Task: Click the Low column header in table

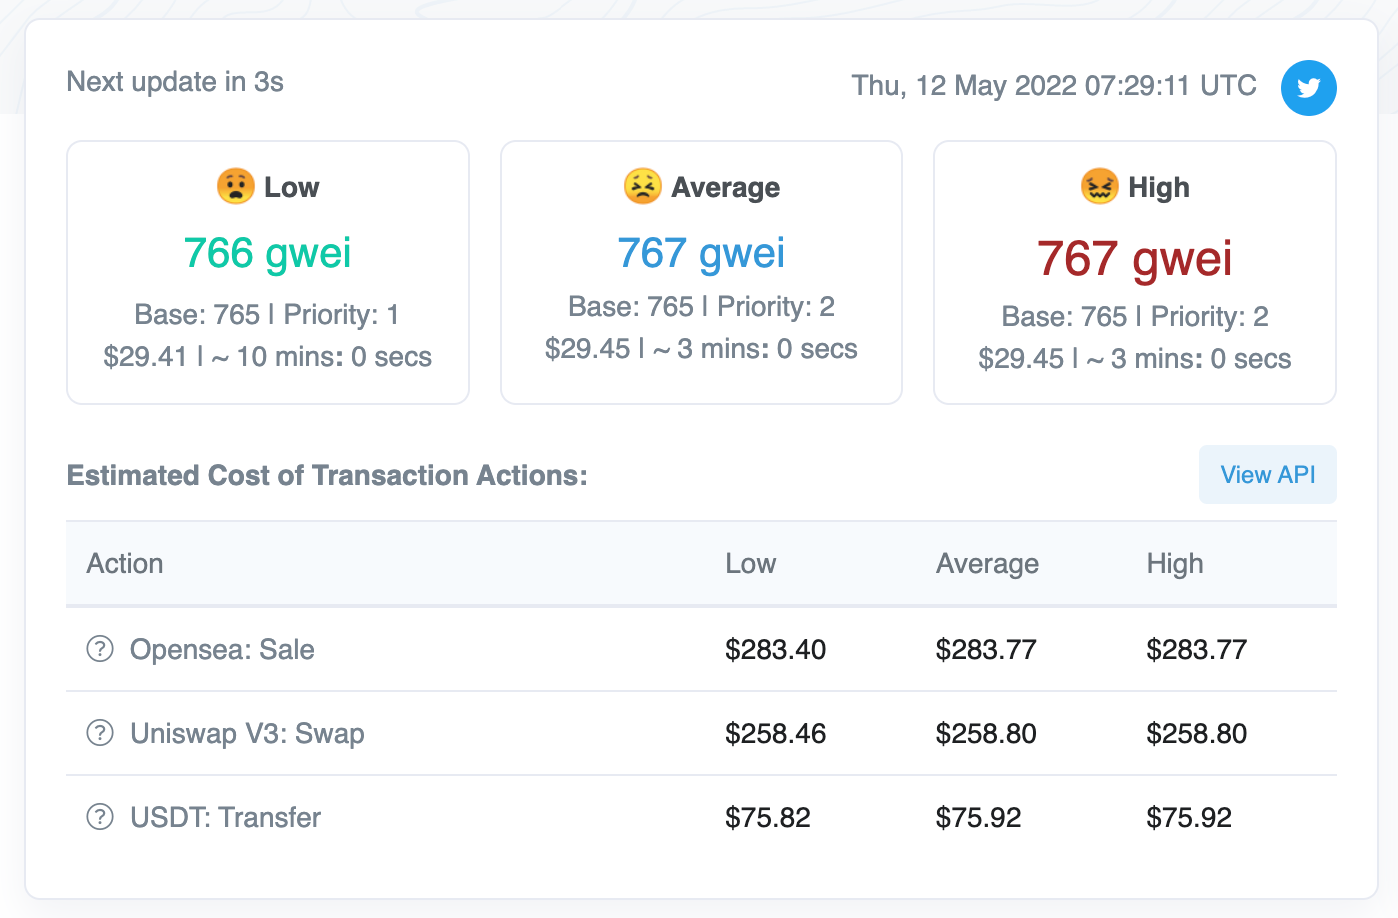Action: click(750, 564)
